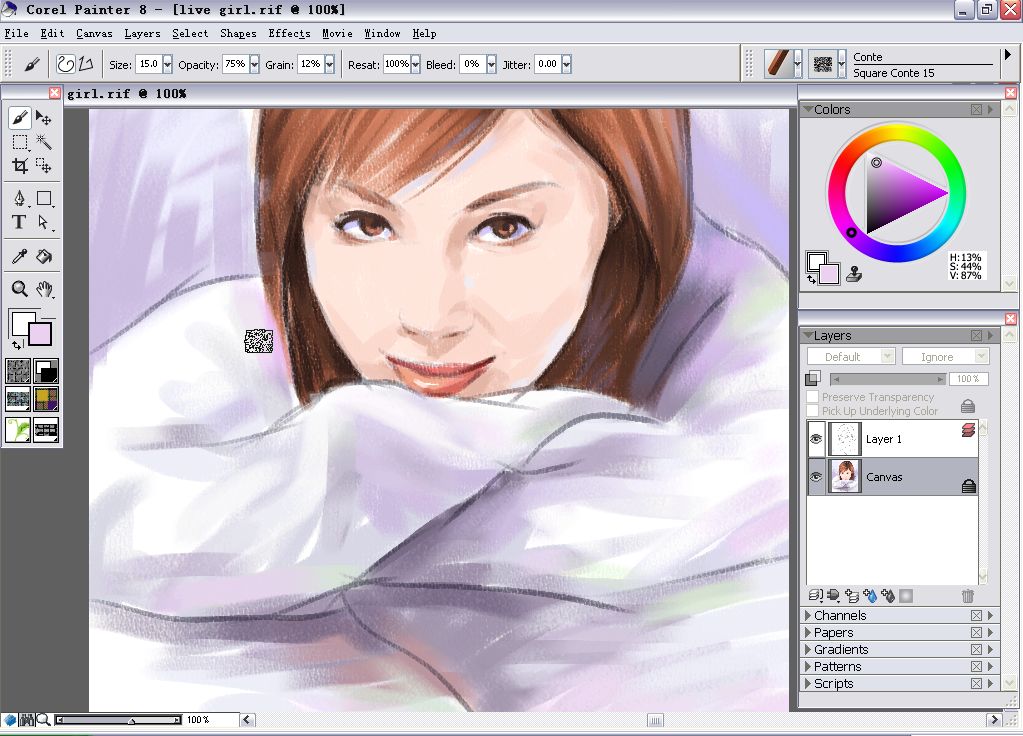
Task: Open brush variant selector Square Conte 15
Action: (x=827, y=64)
